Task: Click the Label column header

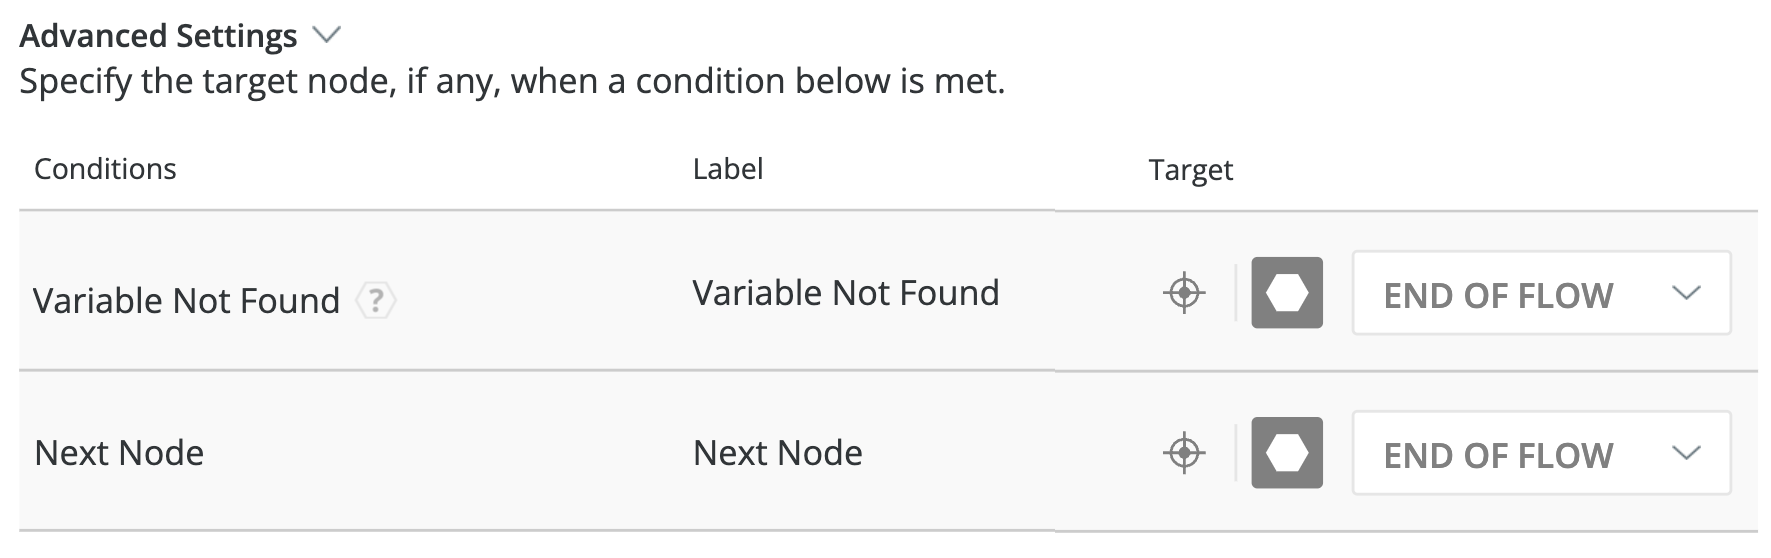Action: [x=727, y=169]
